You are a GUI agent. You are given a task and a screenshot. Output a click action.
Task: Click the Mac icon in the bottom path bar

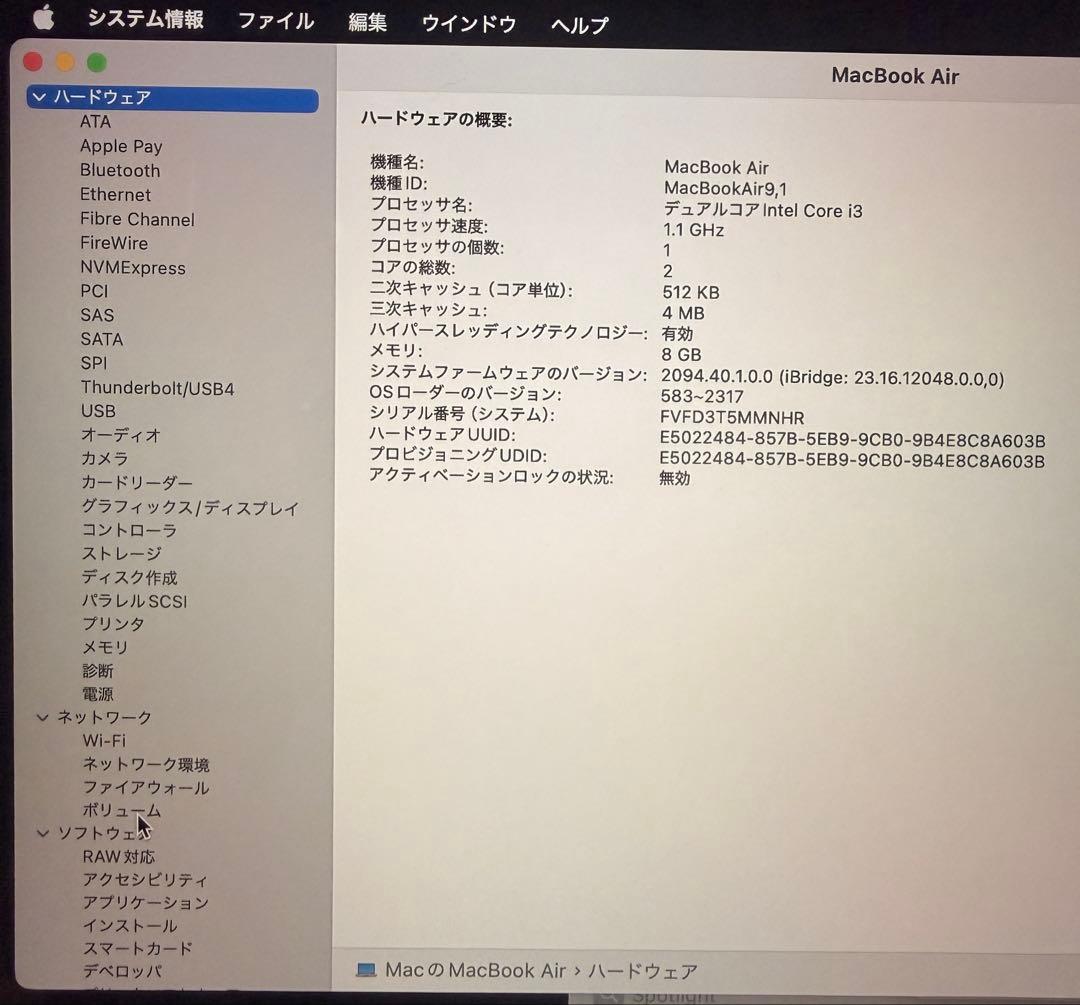coord(369,969)
